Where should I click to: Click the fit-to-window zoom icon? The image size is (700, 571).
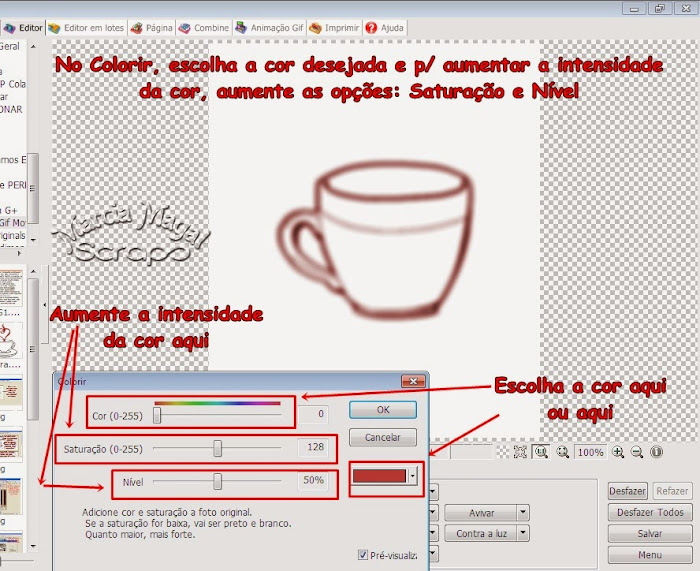[x=562, y=452]
